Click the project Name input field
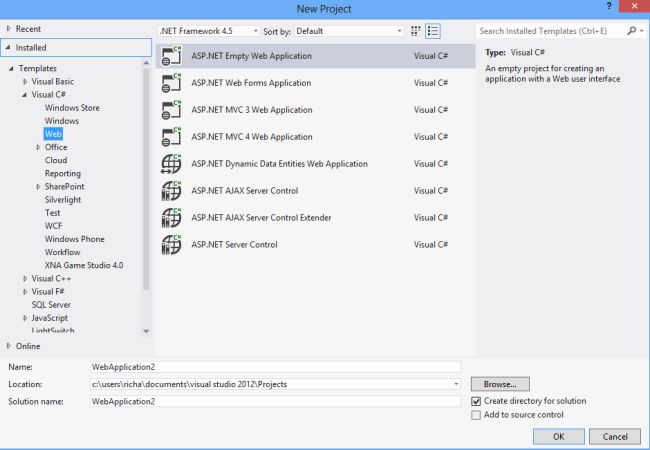Image resolution: width=650 pixels, height=450 pixels. tap(275, 367)
